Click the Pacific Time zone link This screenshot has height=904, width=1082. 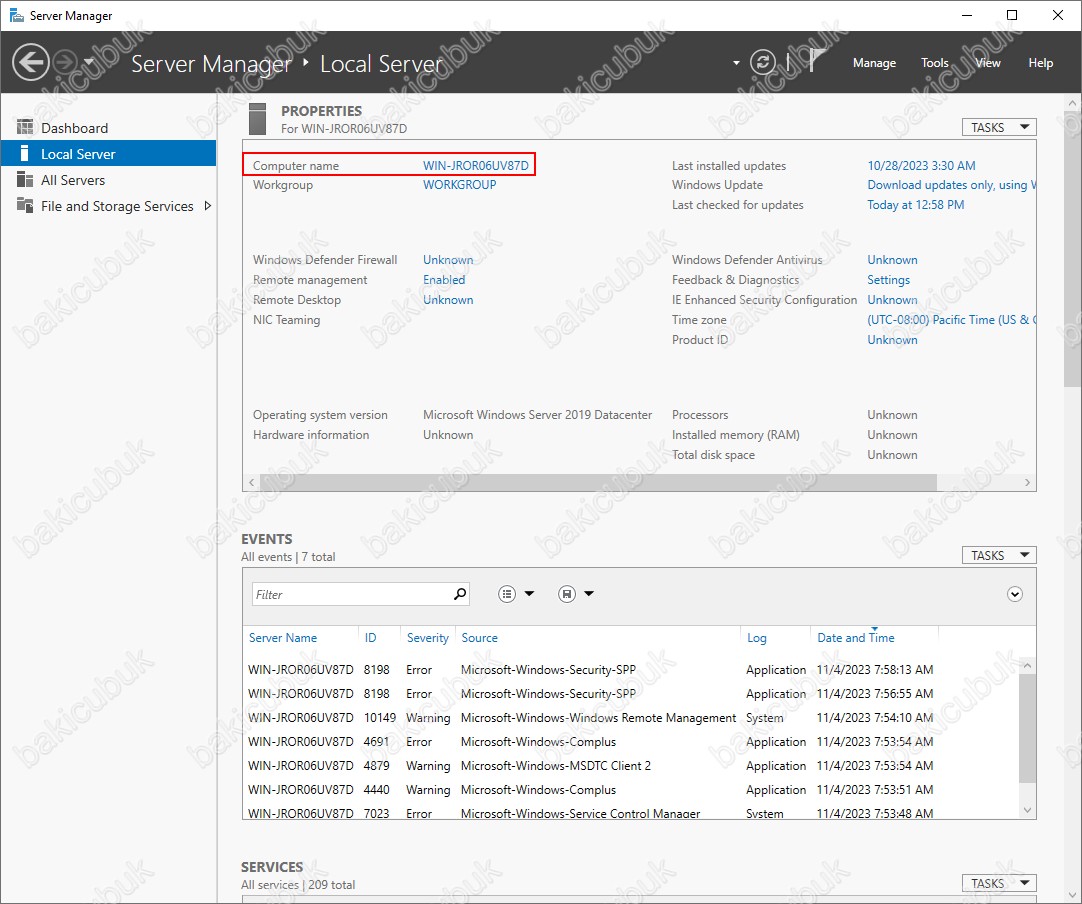[x=952, y=320]
